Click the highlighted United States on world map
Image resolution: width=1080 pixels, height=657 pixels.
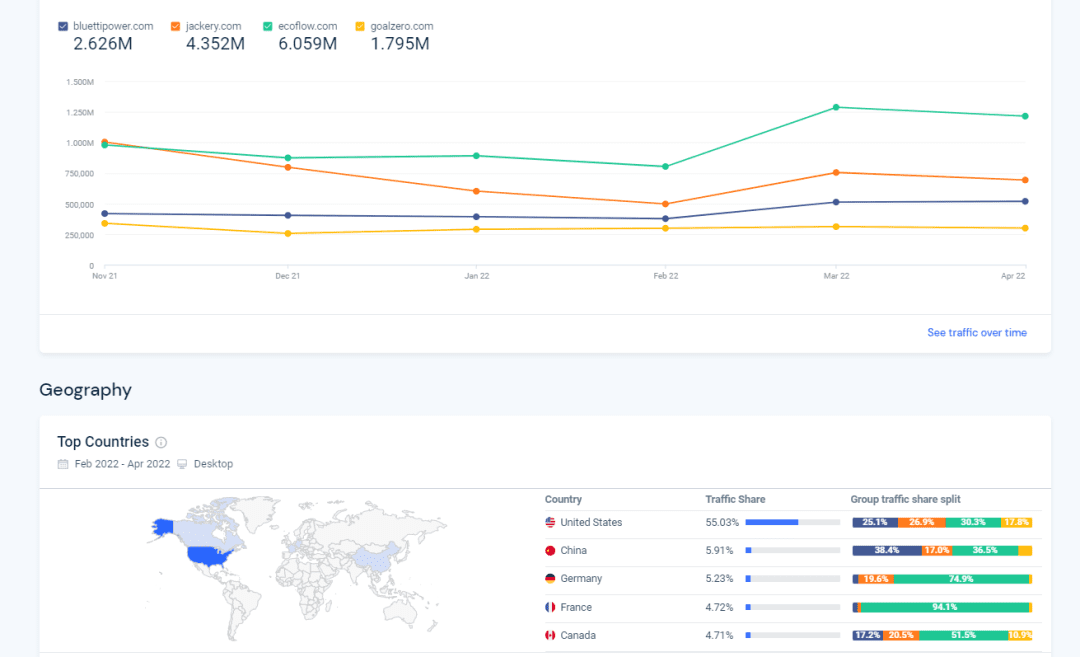(x=208, y=555)
